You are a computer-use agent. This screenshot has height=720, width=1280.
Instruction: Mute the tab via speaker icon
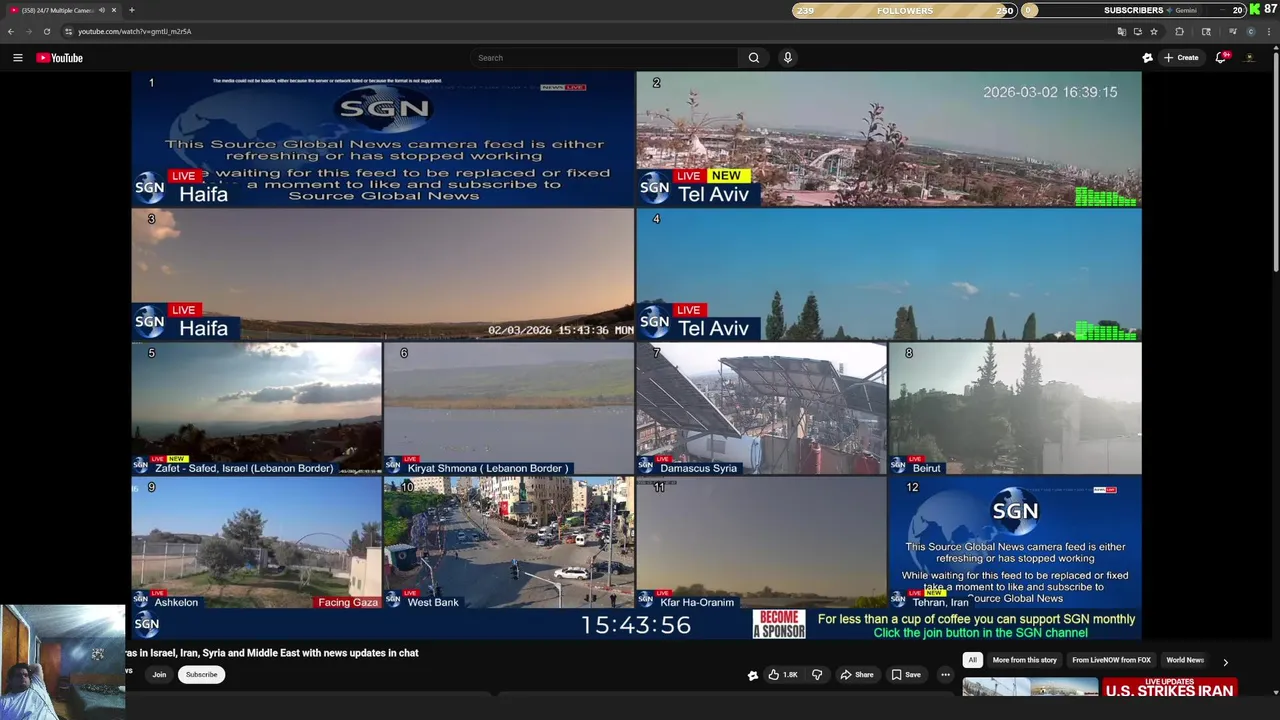coord(101,10)
